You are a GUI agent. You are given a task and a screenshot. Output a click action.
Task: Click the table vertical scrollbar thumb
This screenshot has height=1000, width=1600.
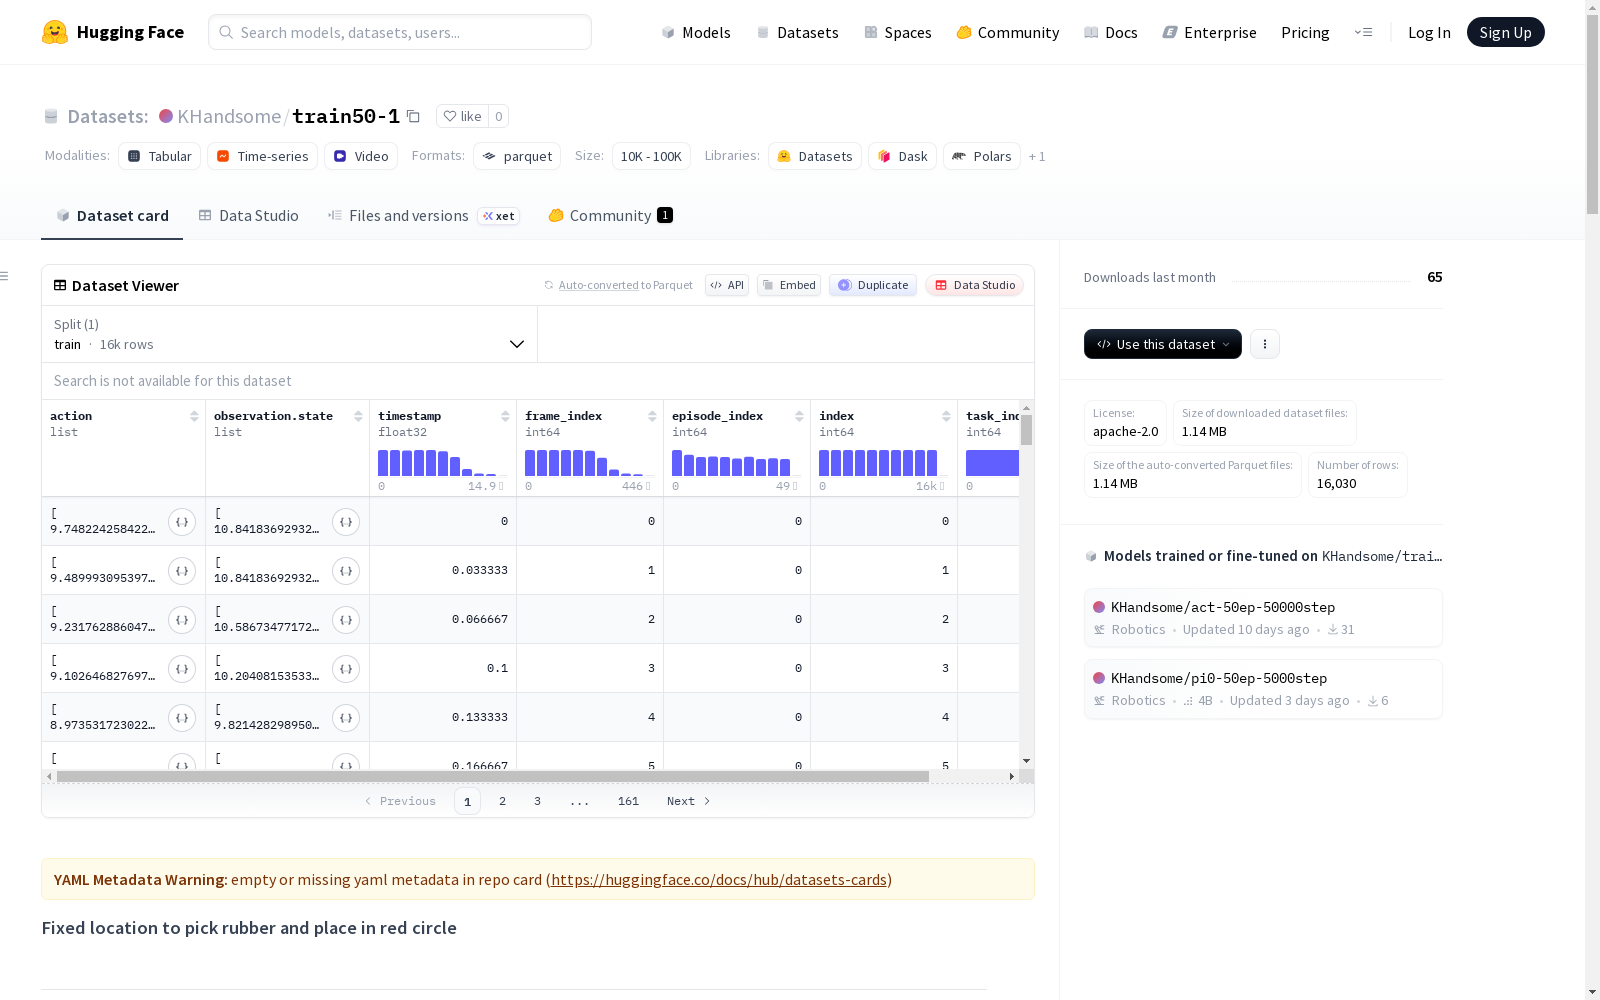[x=1026, y=430]
